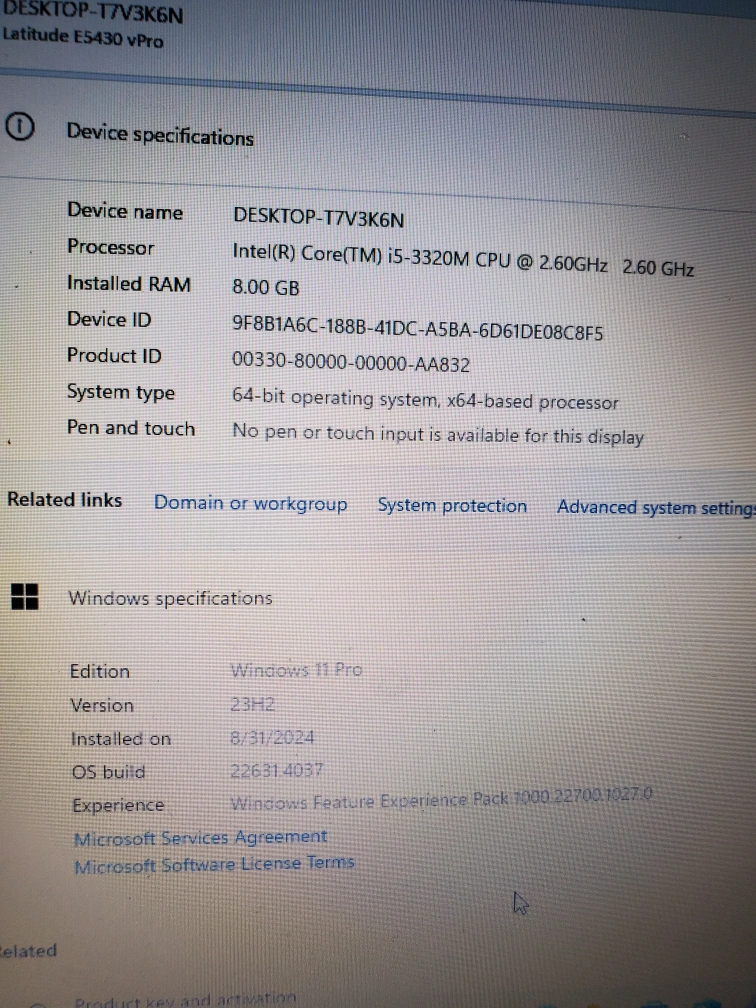
Task: Click the Product ID label
Action: (x=114, y=356)
